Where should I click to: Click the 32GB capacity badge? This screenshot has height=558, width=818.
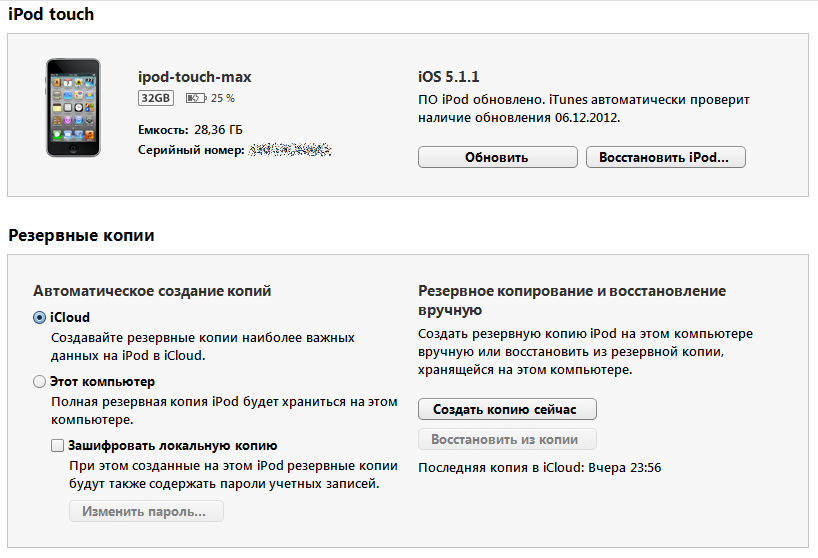156,98
